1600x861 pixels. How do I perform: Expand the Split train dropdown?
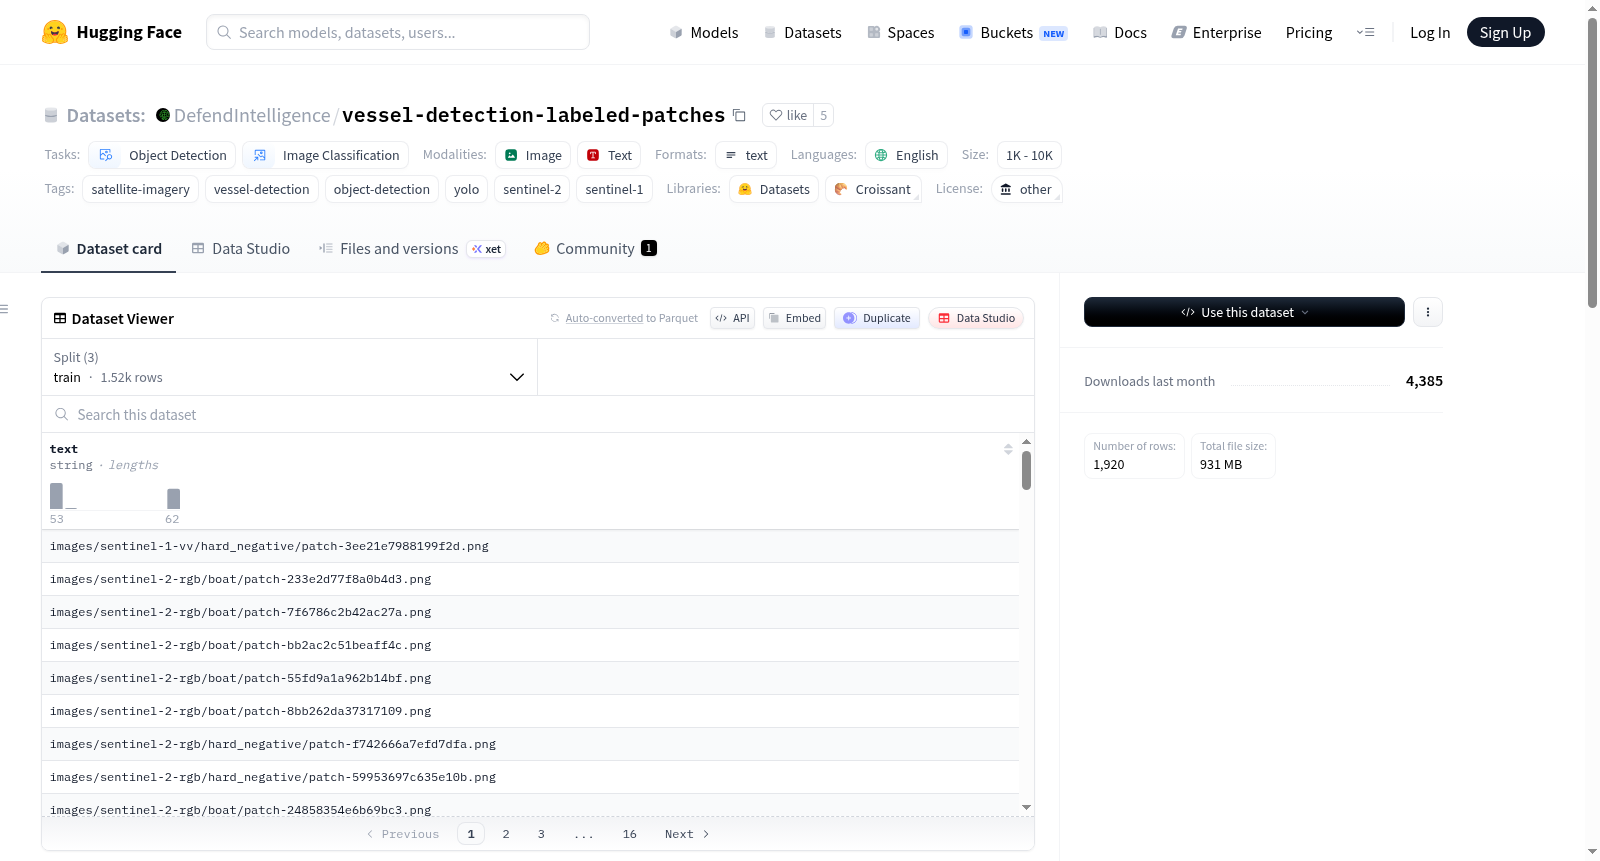[289, 367]
